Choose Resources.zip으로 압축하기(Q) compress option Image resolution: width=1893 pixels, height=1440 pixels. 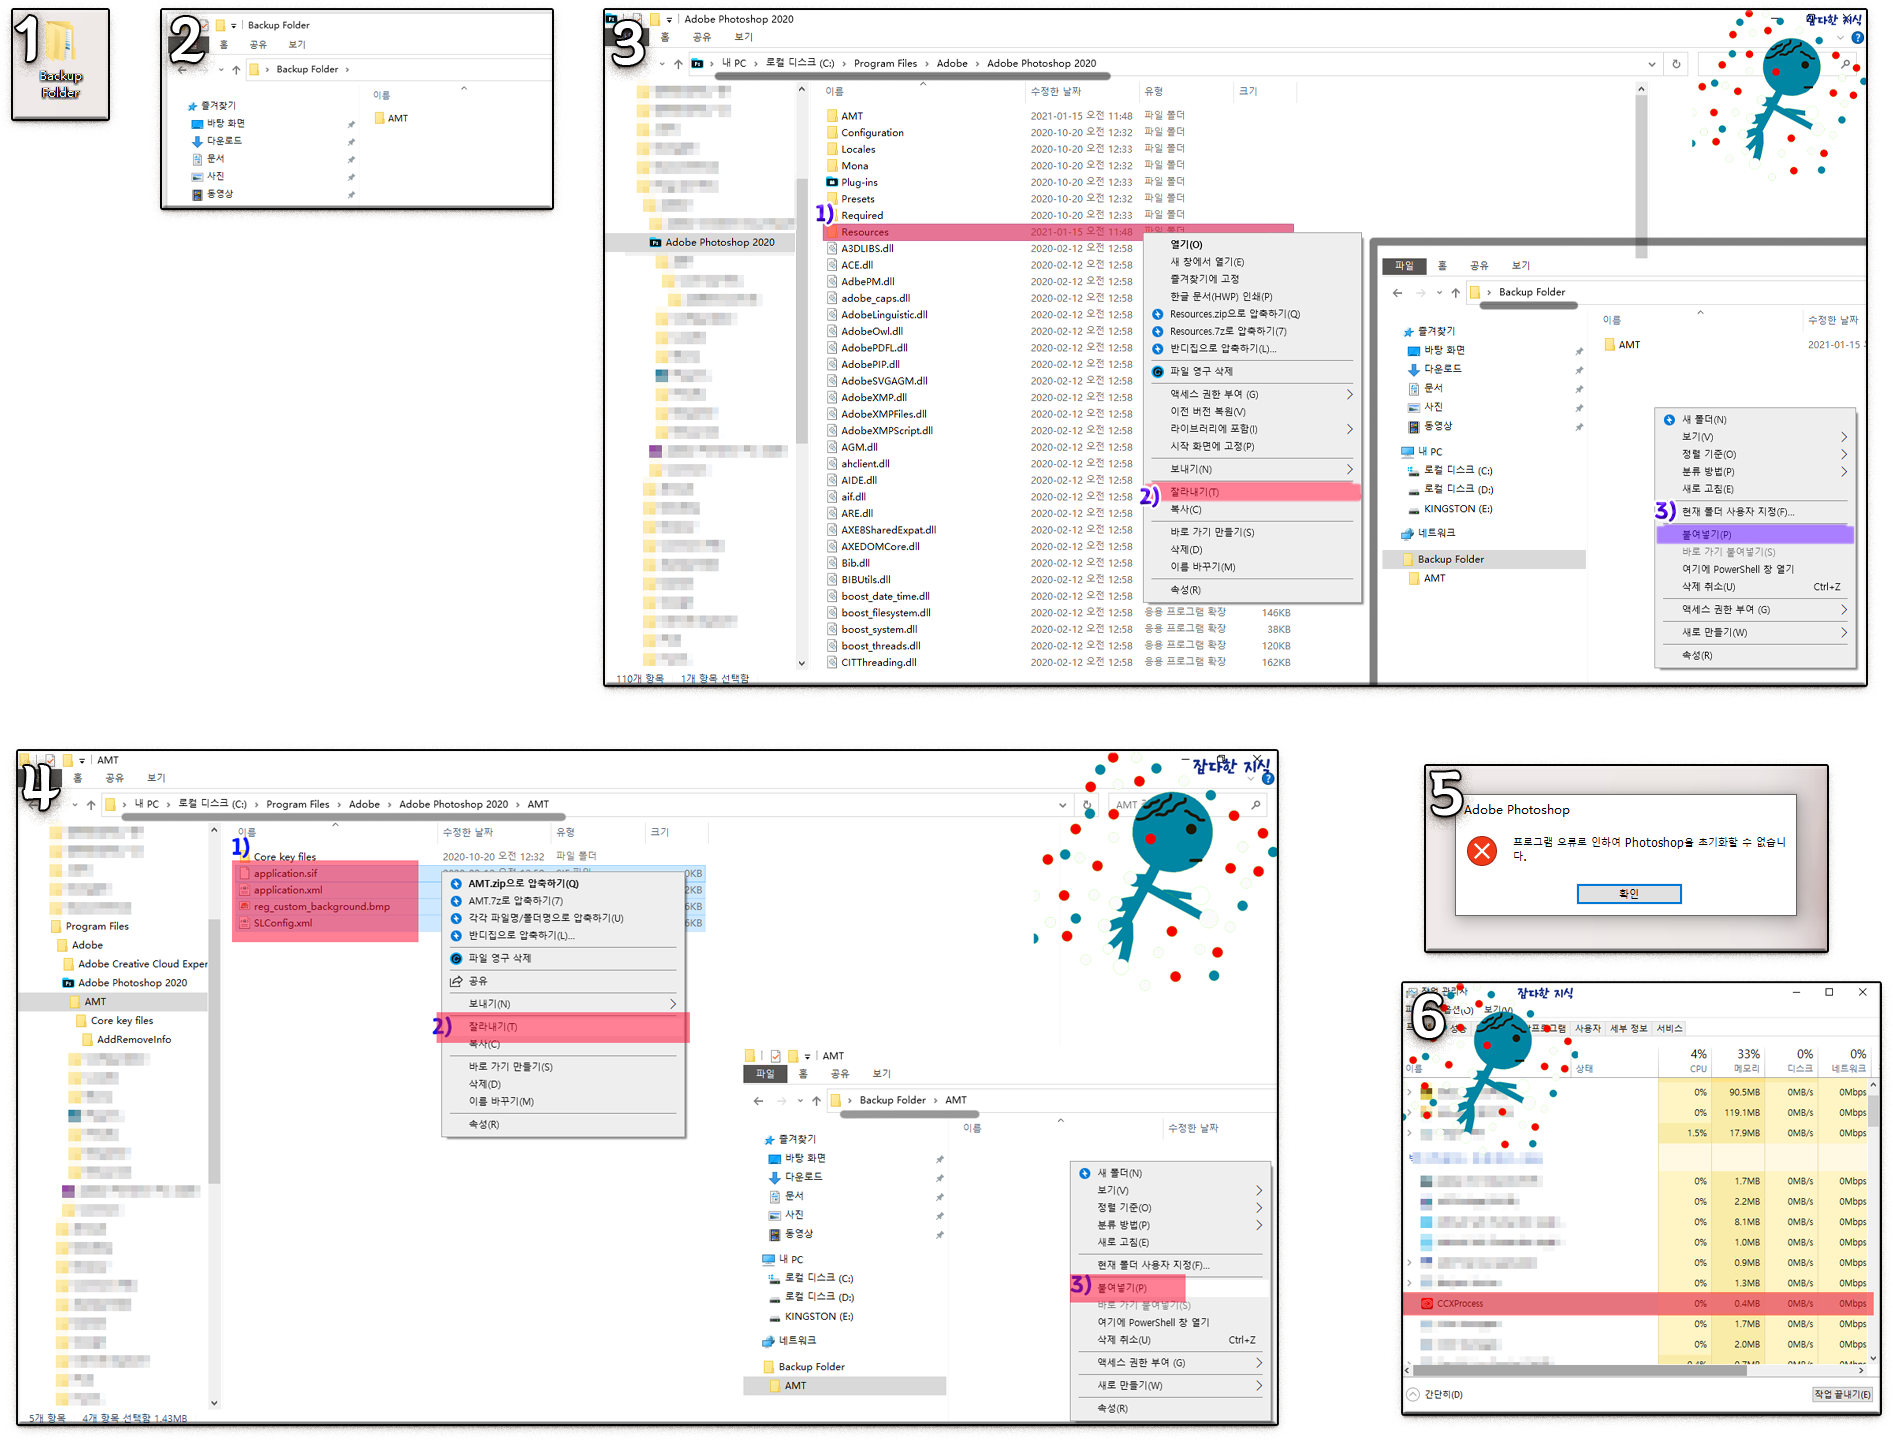1234,314
